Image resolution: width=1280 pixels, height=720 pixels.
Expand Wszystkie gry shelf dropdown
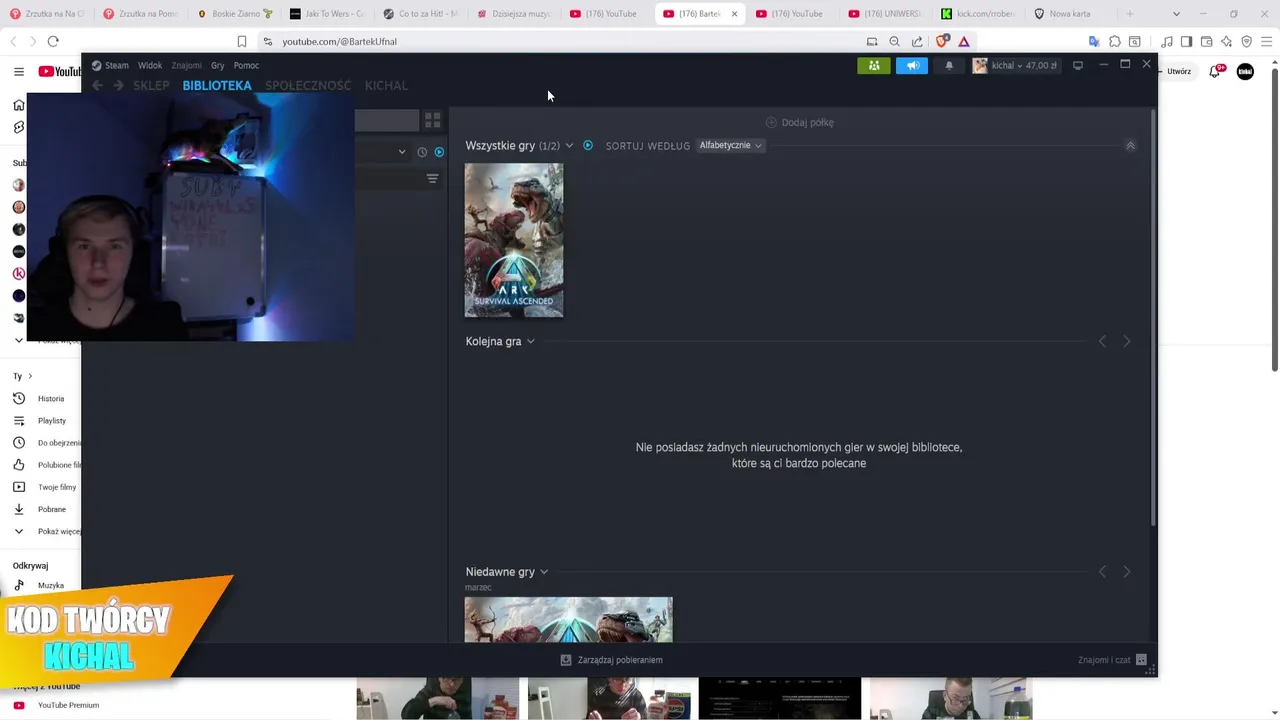[x=569, y=146]
